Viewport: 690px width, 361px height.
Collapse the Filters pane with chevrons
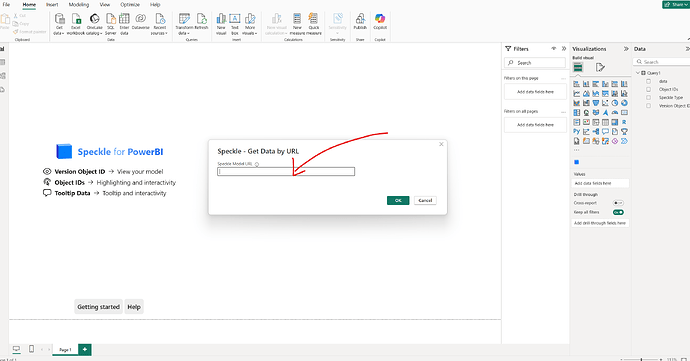click(x=564, y=48)
